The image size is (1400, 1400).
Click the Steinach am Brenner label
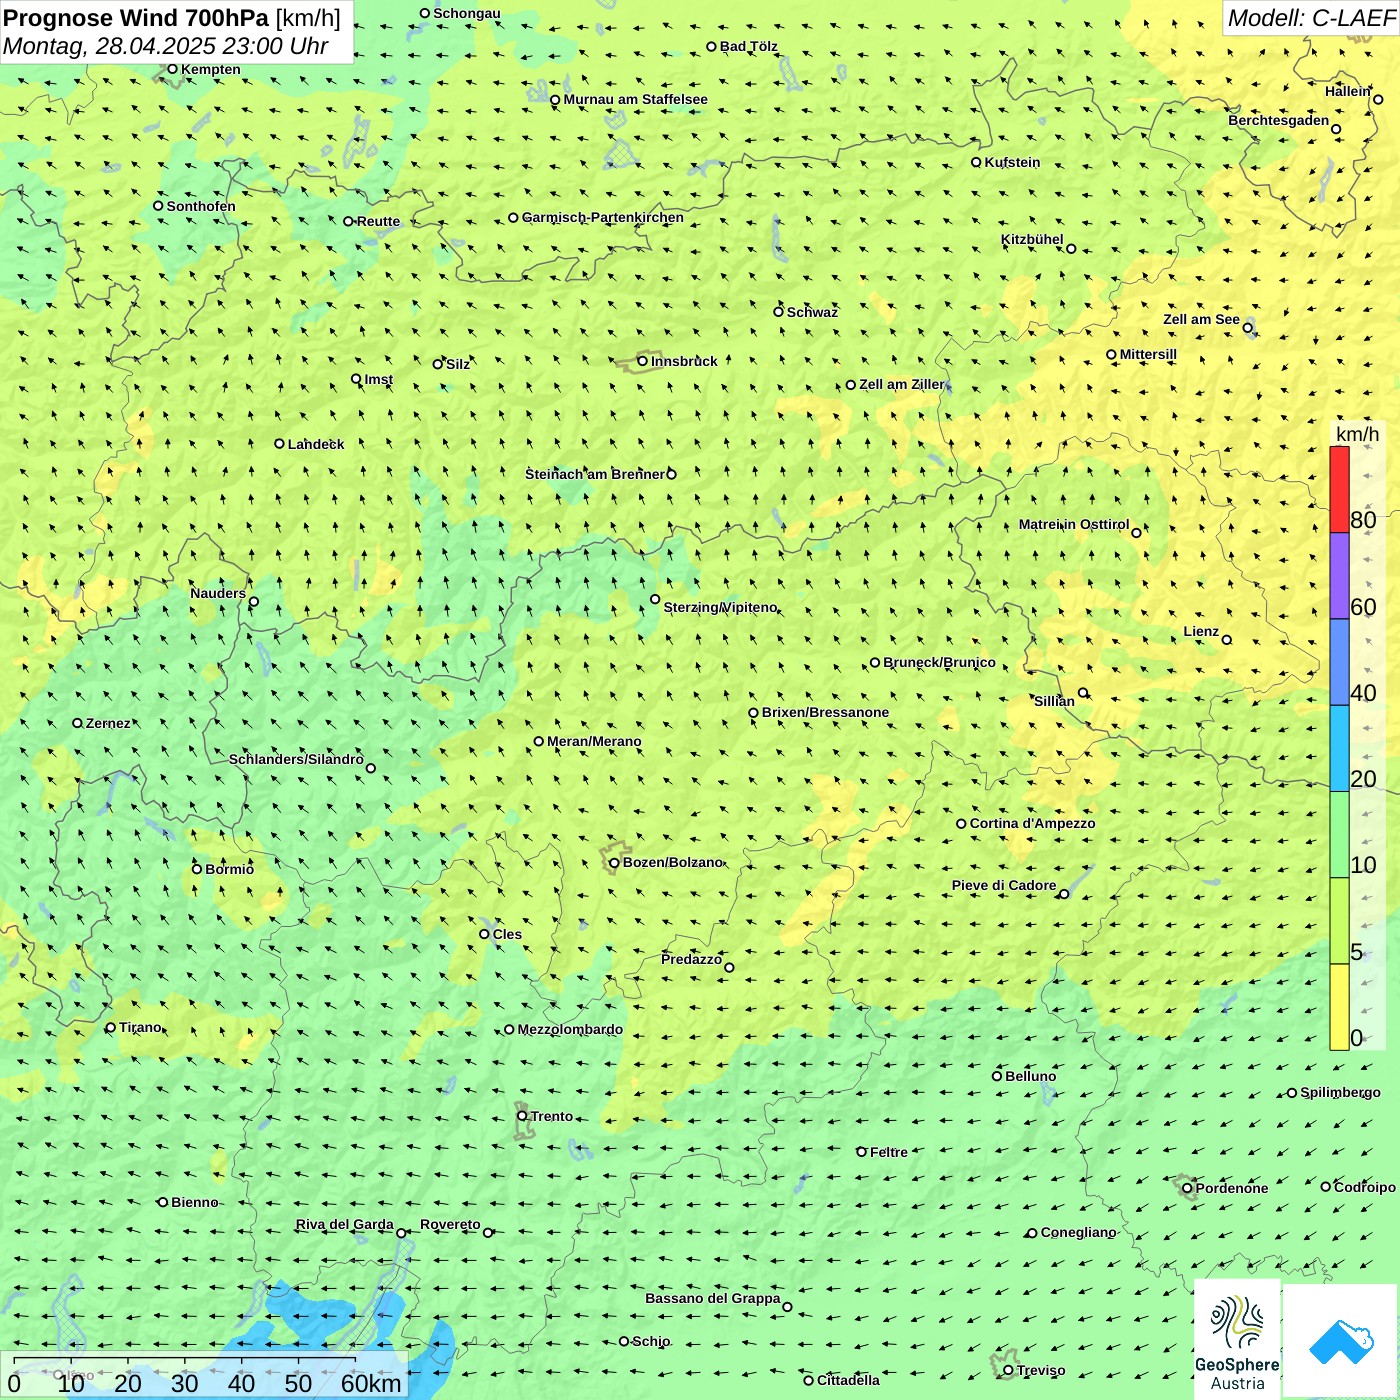pos(595,474)
